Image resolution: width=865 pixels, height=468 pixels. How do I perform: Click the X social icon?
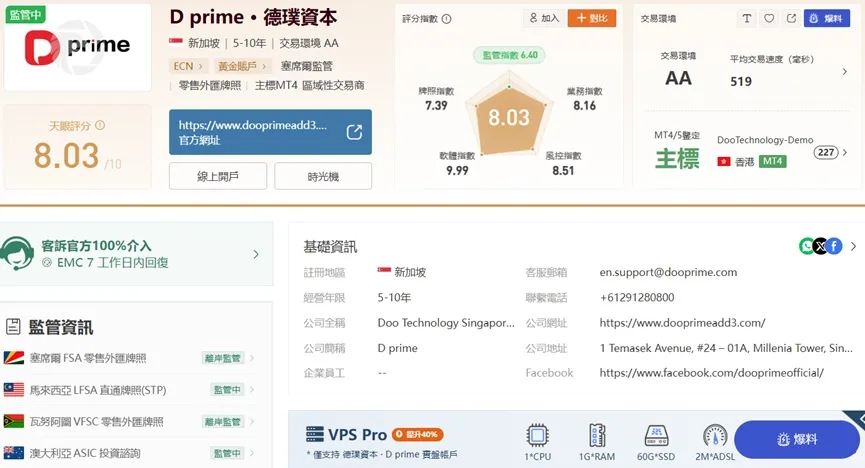point(820,246)
